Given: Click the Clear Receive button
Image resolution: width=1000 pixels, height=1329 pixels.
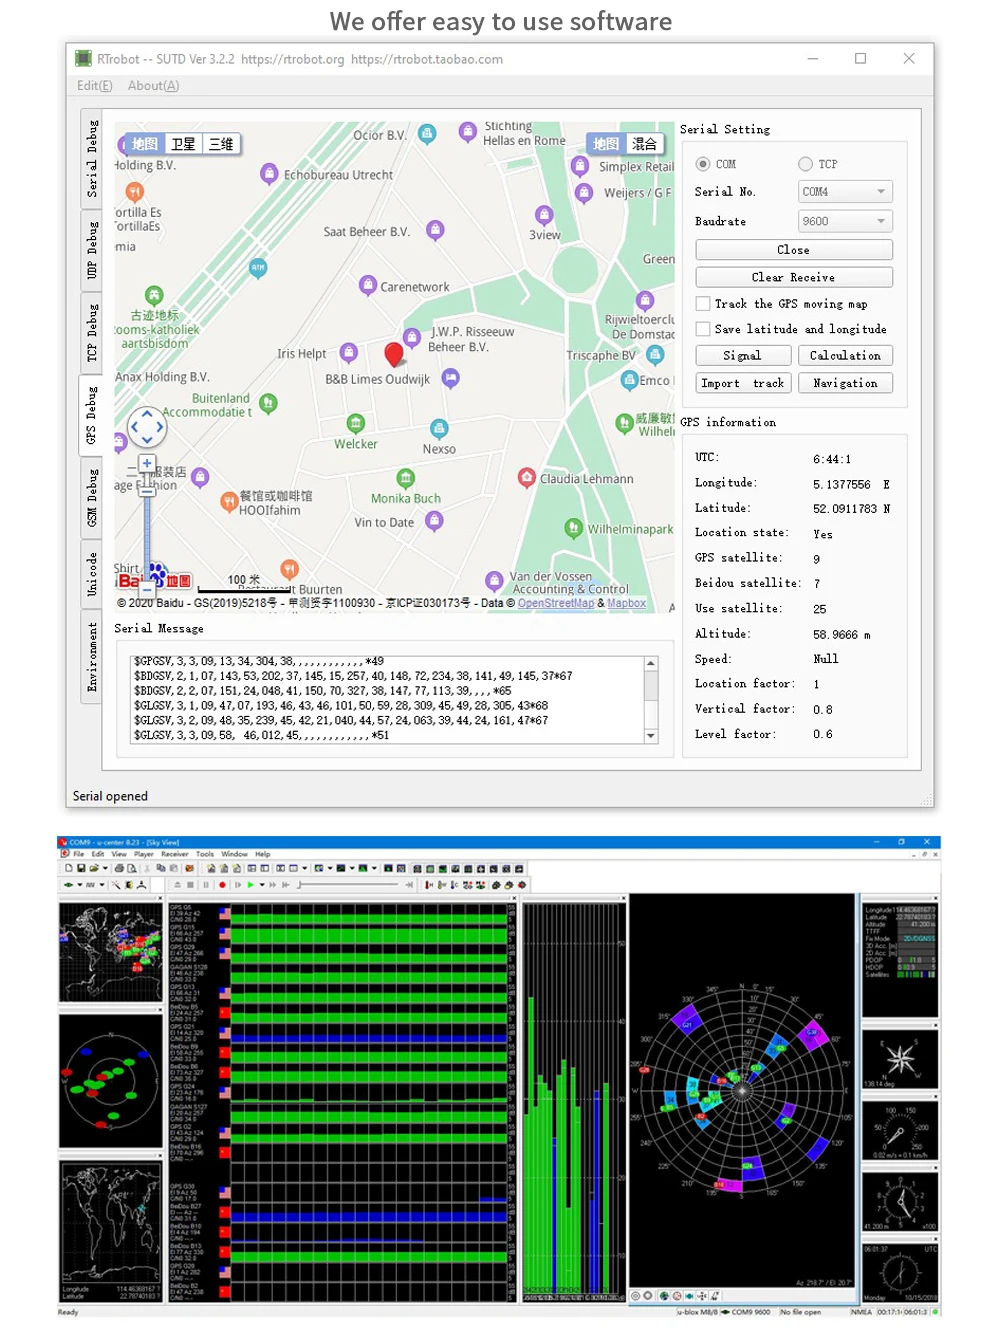Looking at the screenshot, I should pyautogui.click(x=794, y=278).
